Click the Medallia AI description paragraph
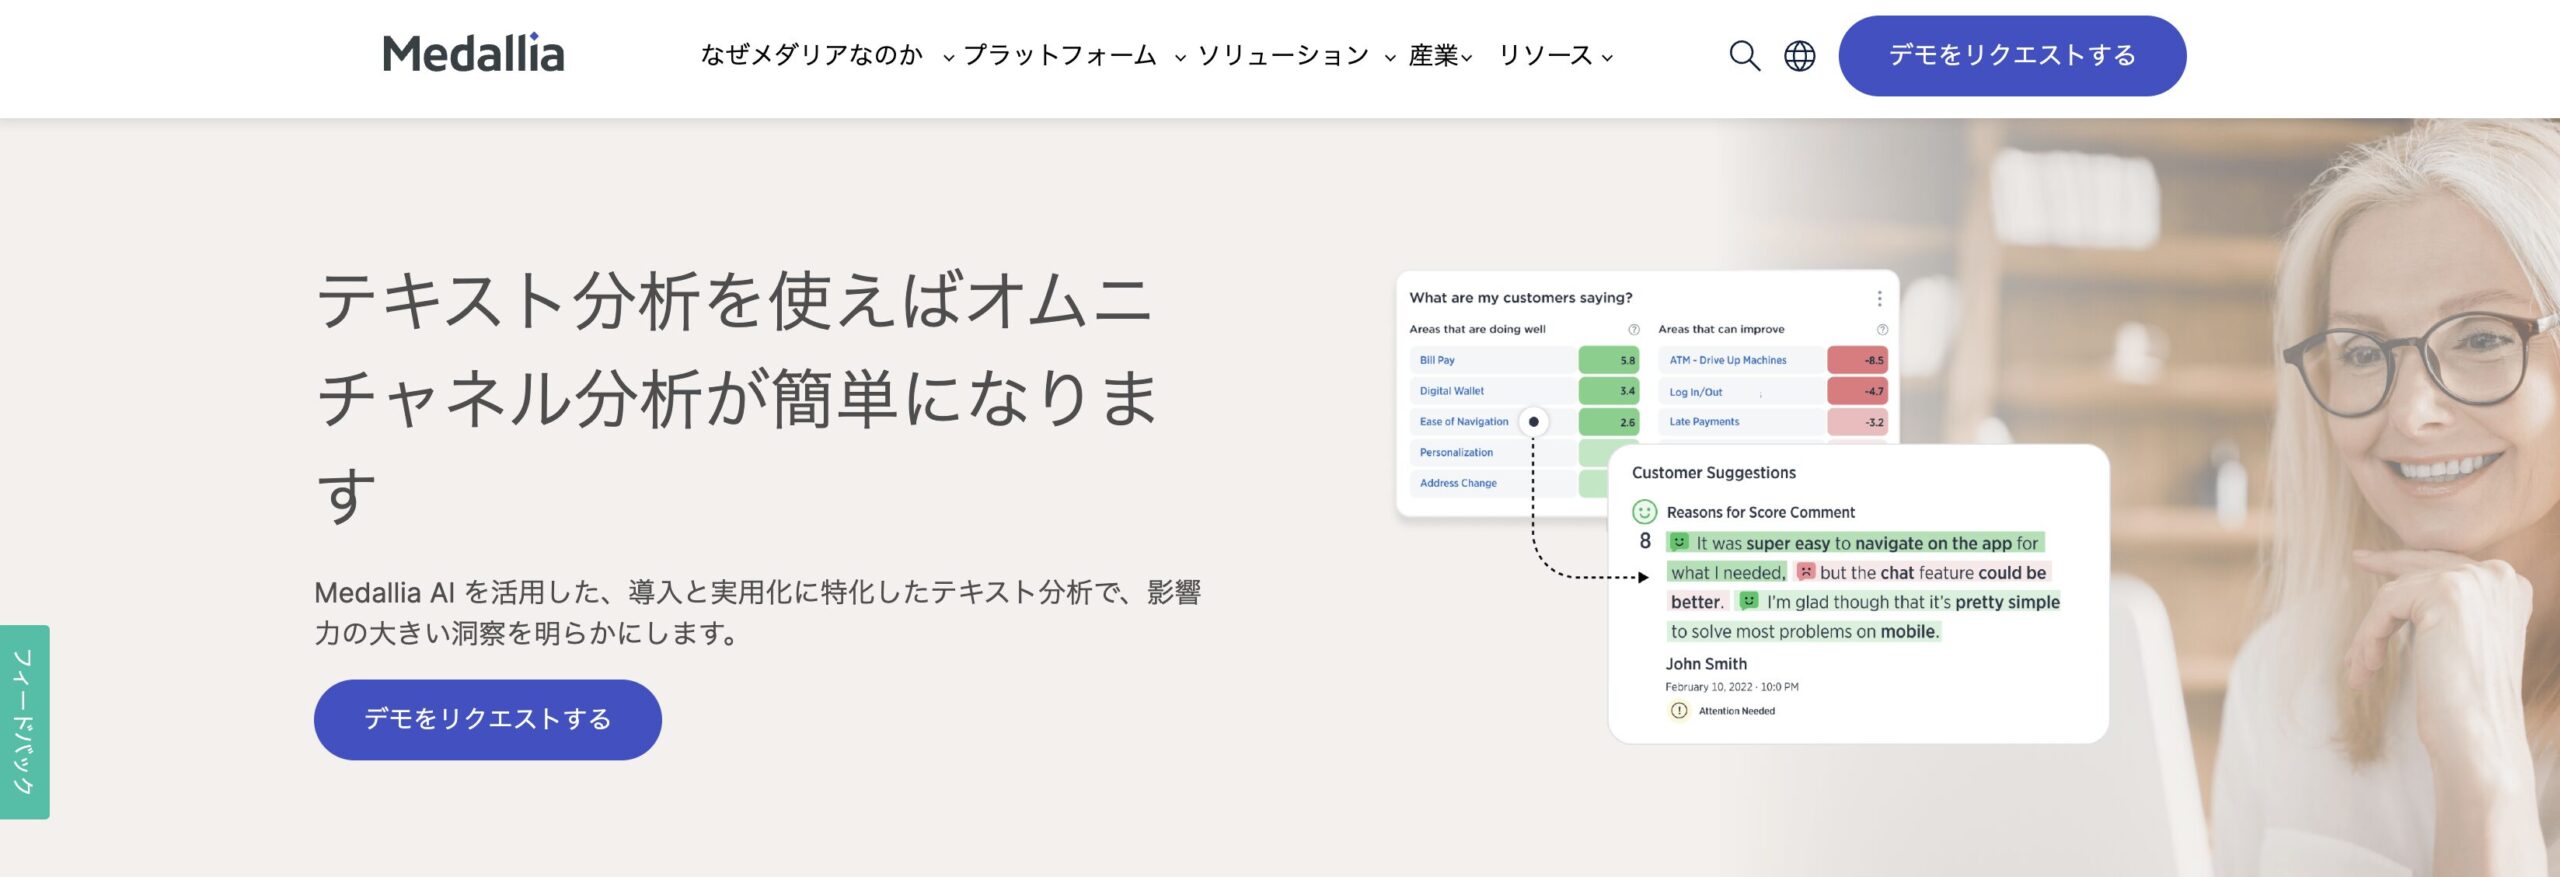 (757, 612)
